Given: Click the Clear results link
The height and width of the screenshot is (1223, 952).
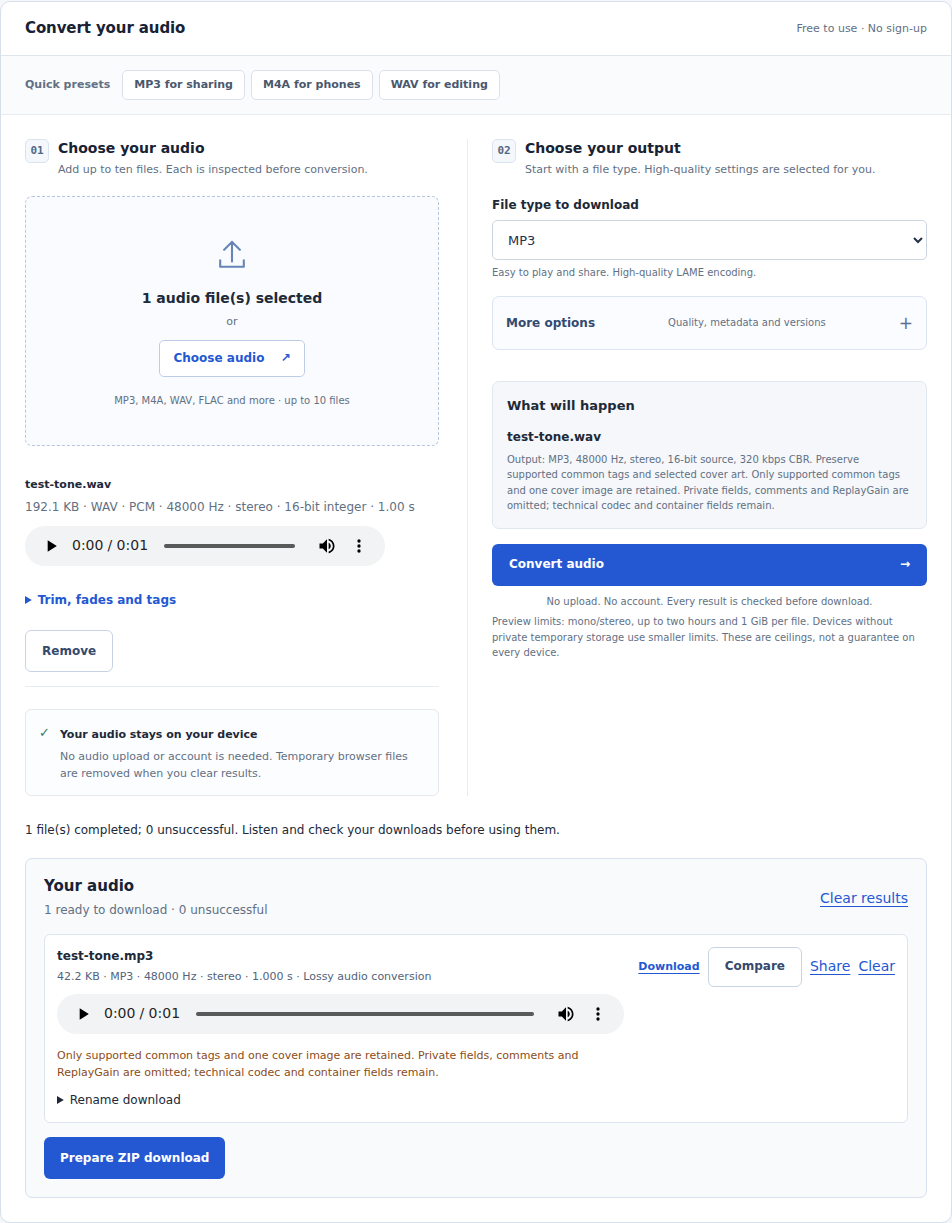Looking at the screenshot, I should [x=864, y=898].
